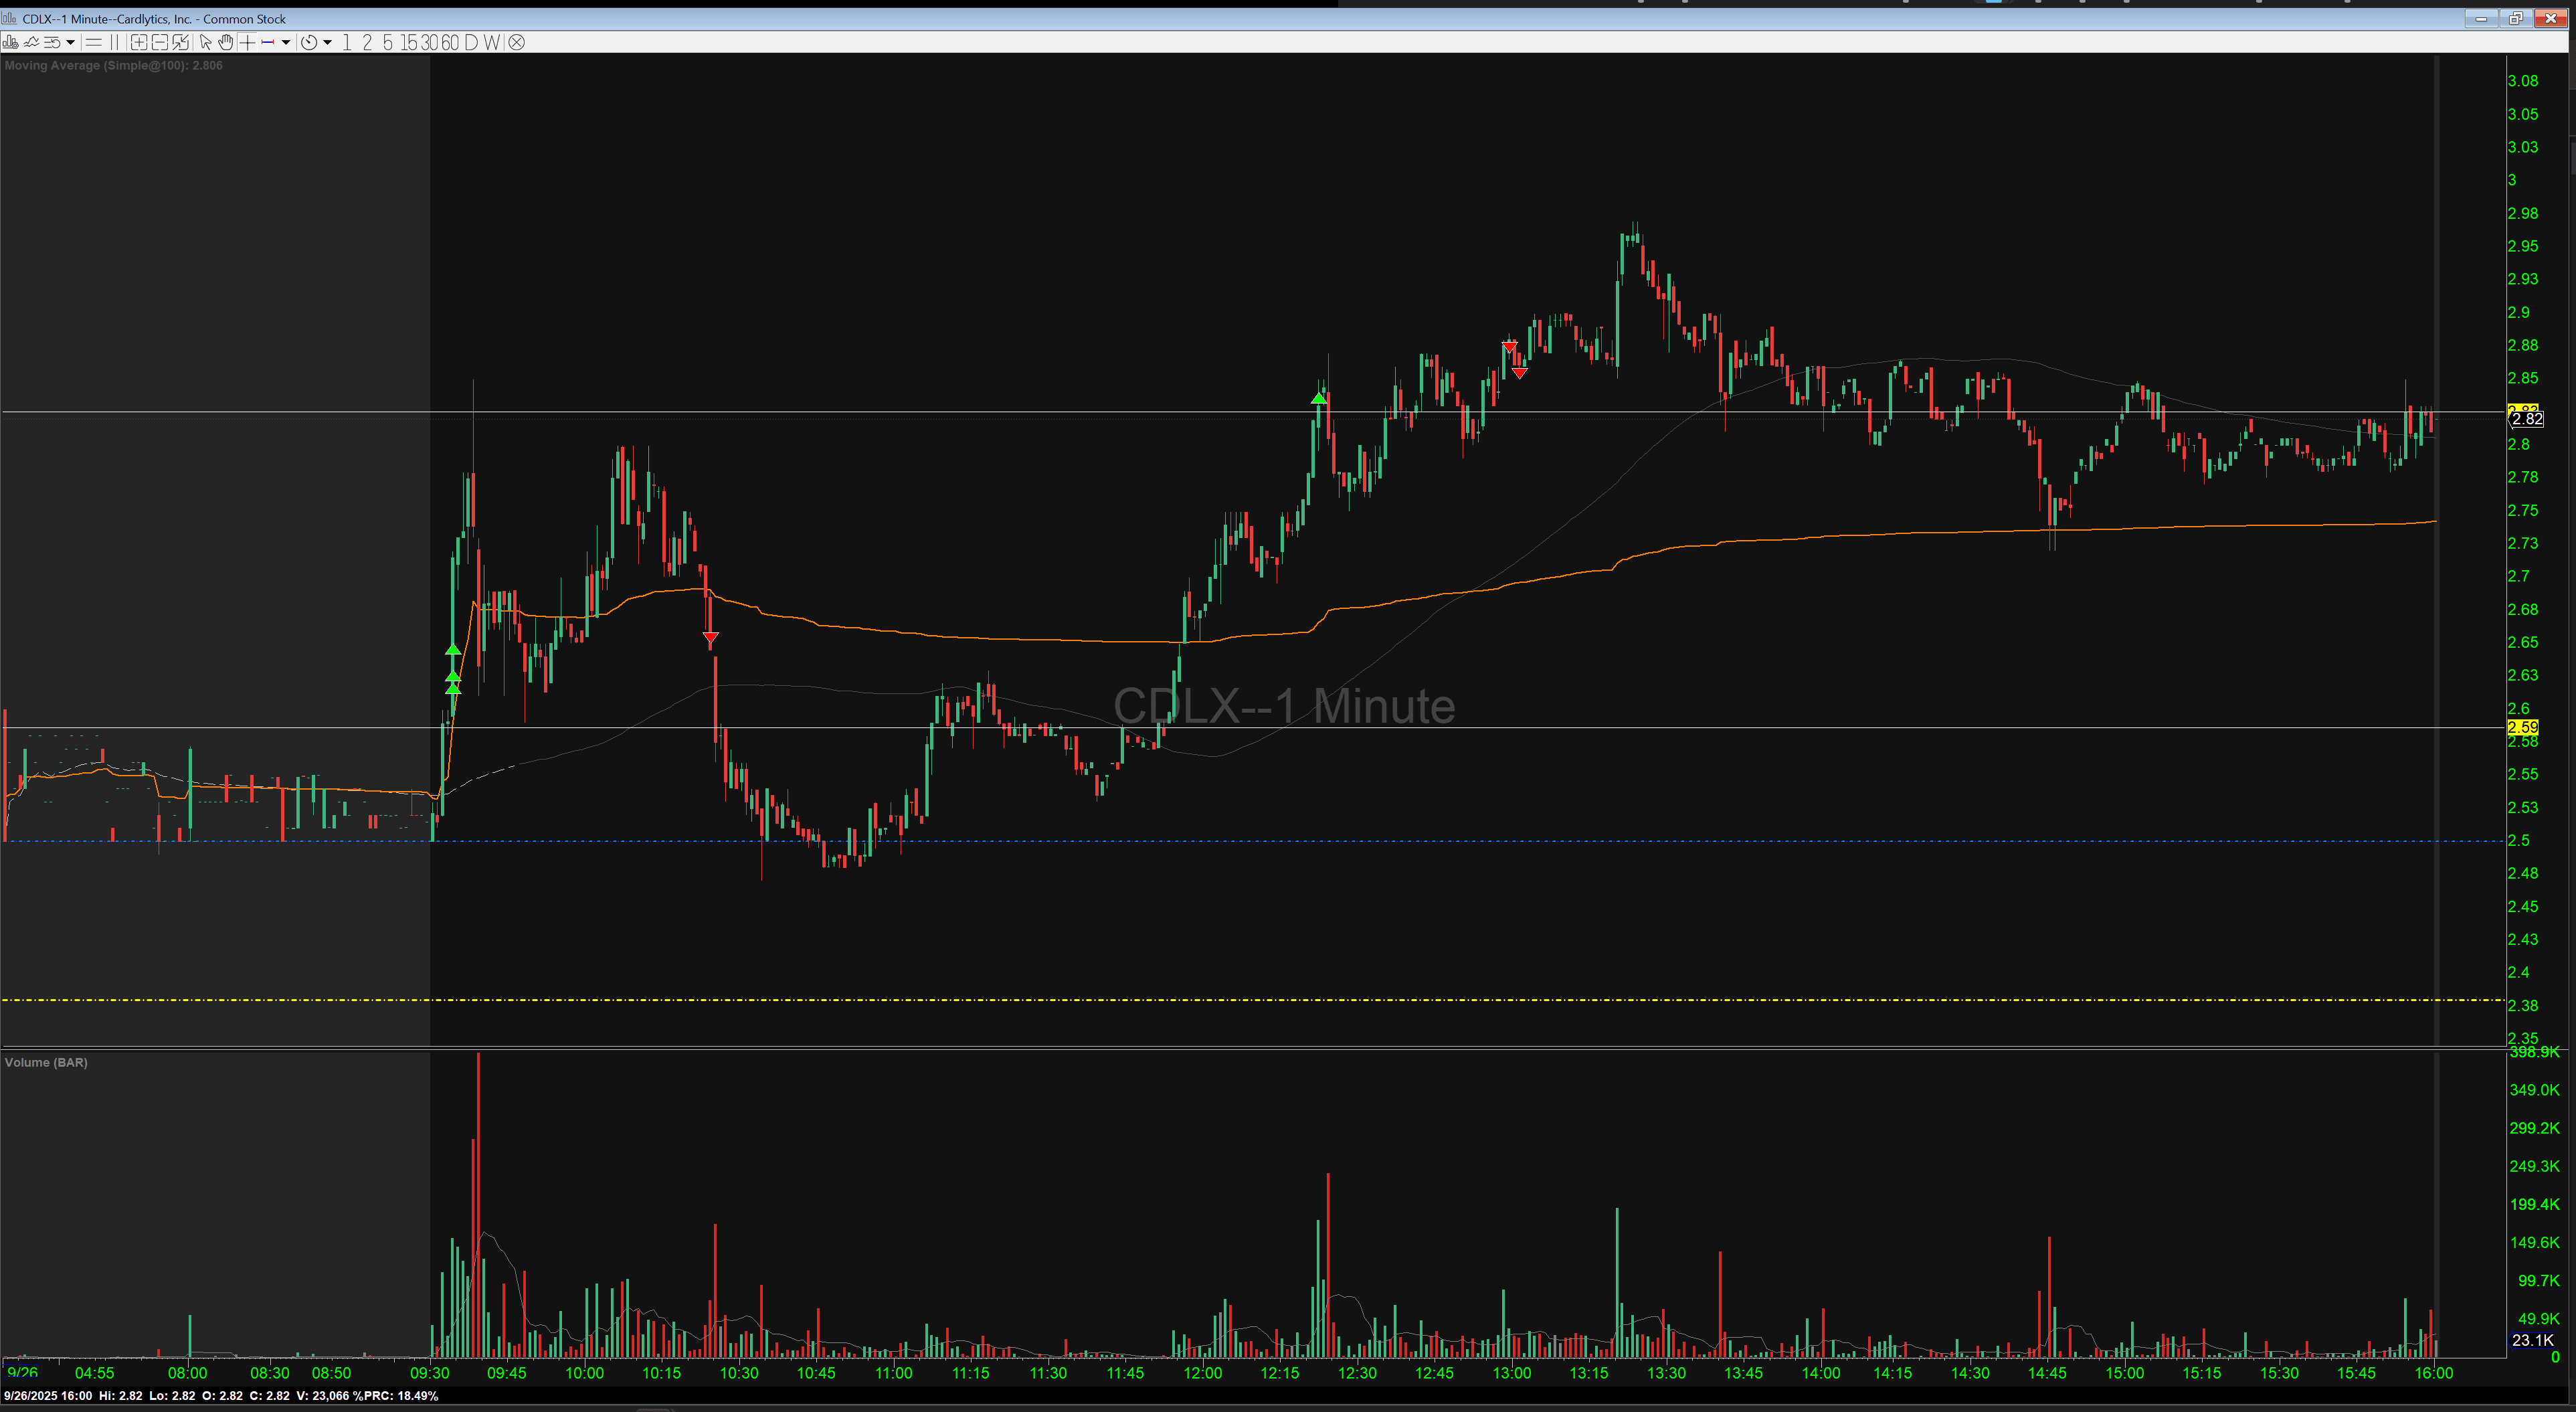Viewport: 2576px width, 1412px height.
Task: Click the fit-to-window arrows icon
Action: [180, 42]
